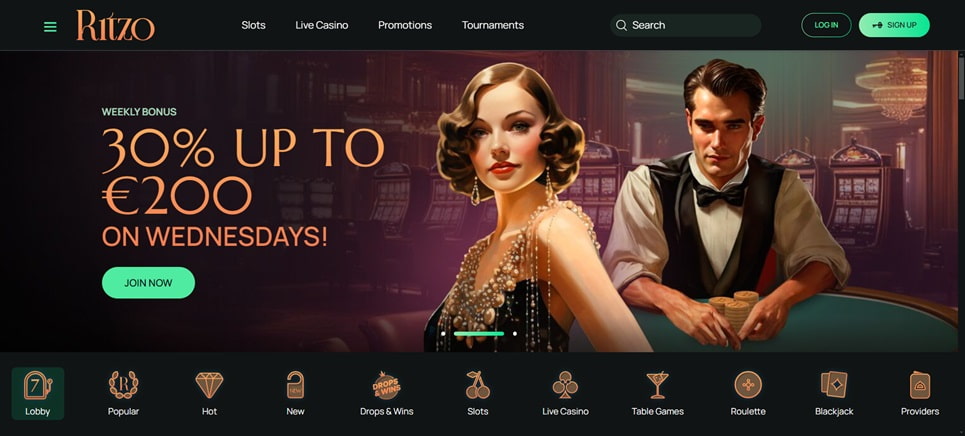965x436 pixels.
Task: Open Live Casino in top navigation
Action: [322, 25]
